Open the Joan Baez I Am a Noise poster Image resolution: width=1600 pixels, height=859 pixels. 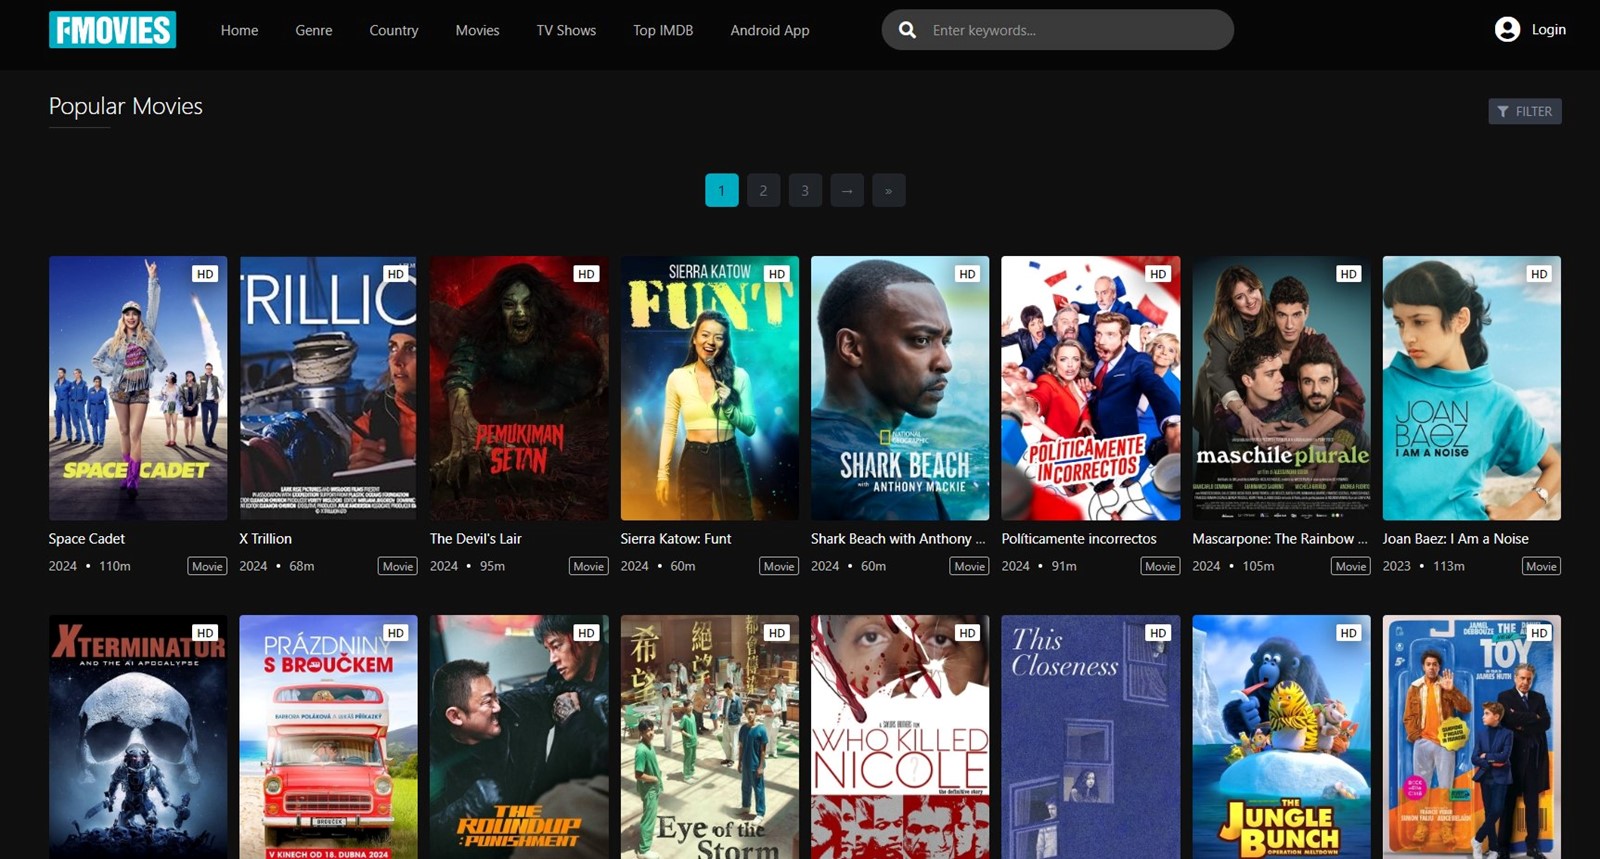coord(1472,388)
